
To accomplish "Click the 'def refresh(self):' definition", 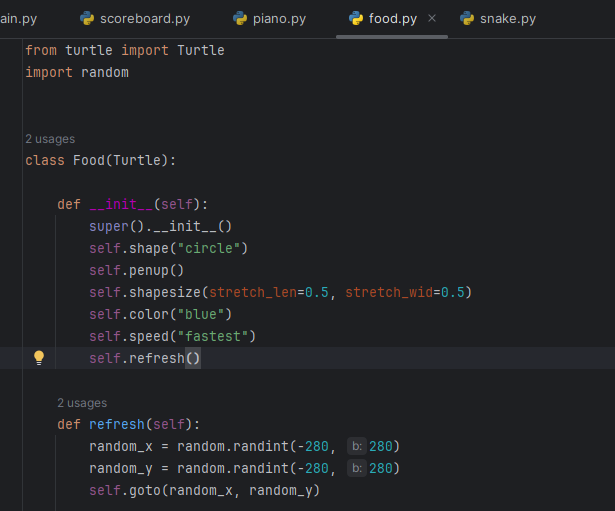I will click(x=129, y=424).
